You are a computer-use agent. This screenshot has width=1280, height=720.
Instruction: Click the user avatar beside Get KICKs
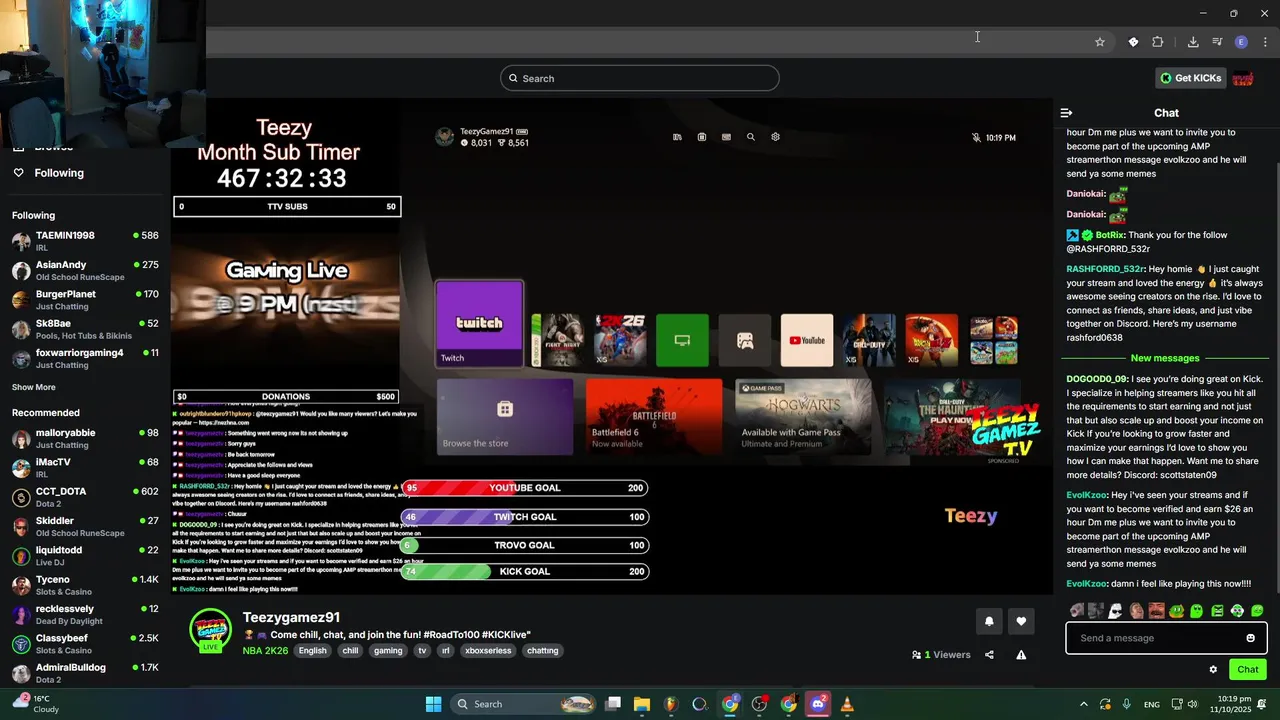click(x=1243, y=78)
